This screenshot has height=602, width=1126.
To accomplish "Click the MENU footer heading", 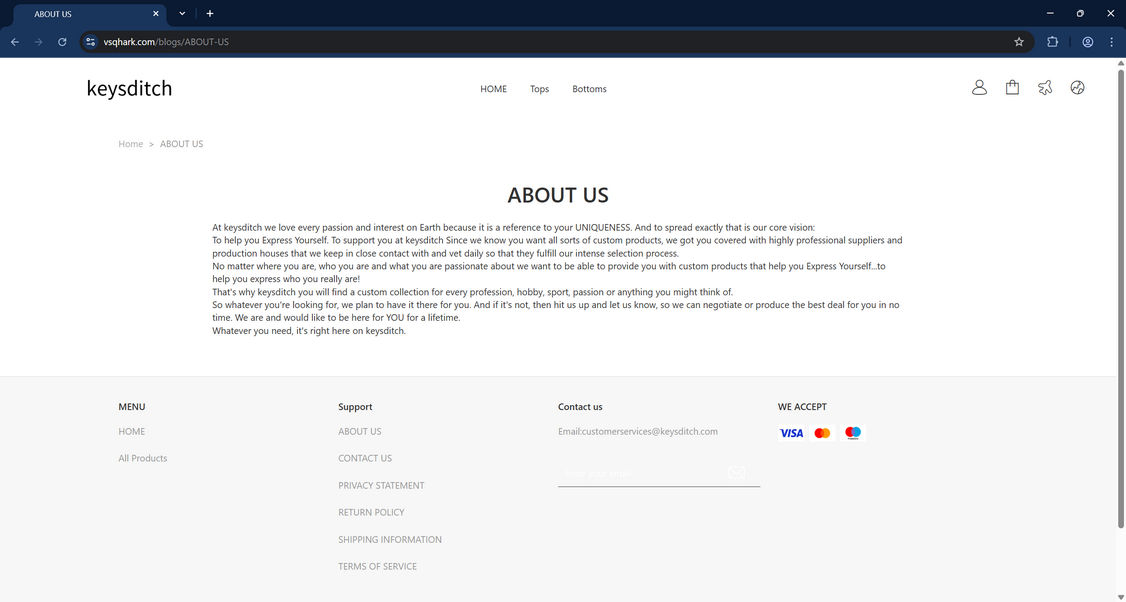I will tap(131, 407).
